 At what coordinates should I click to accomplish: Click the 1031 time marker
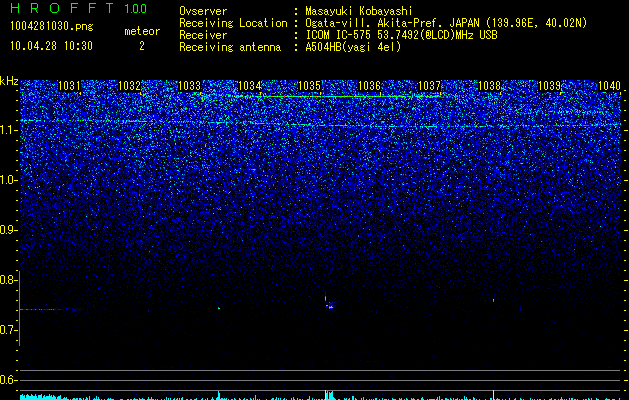point(69,86)
